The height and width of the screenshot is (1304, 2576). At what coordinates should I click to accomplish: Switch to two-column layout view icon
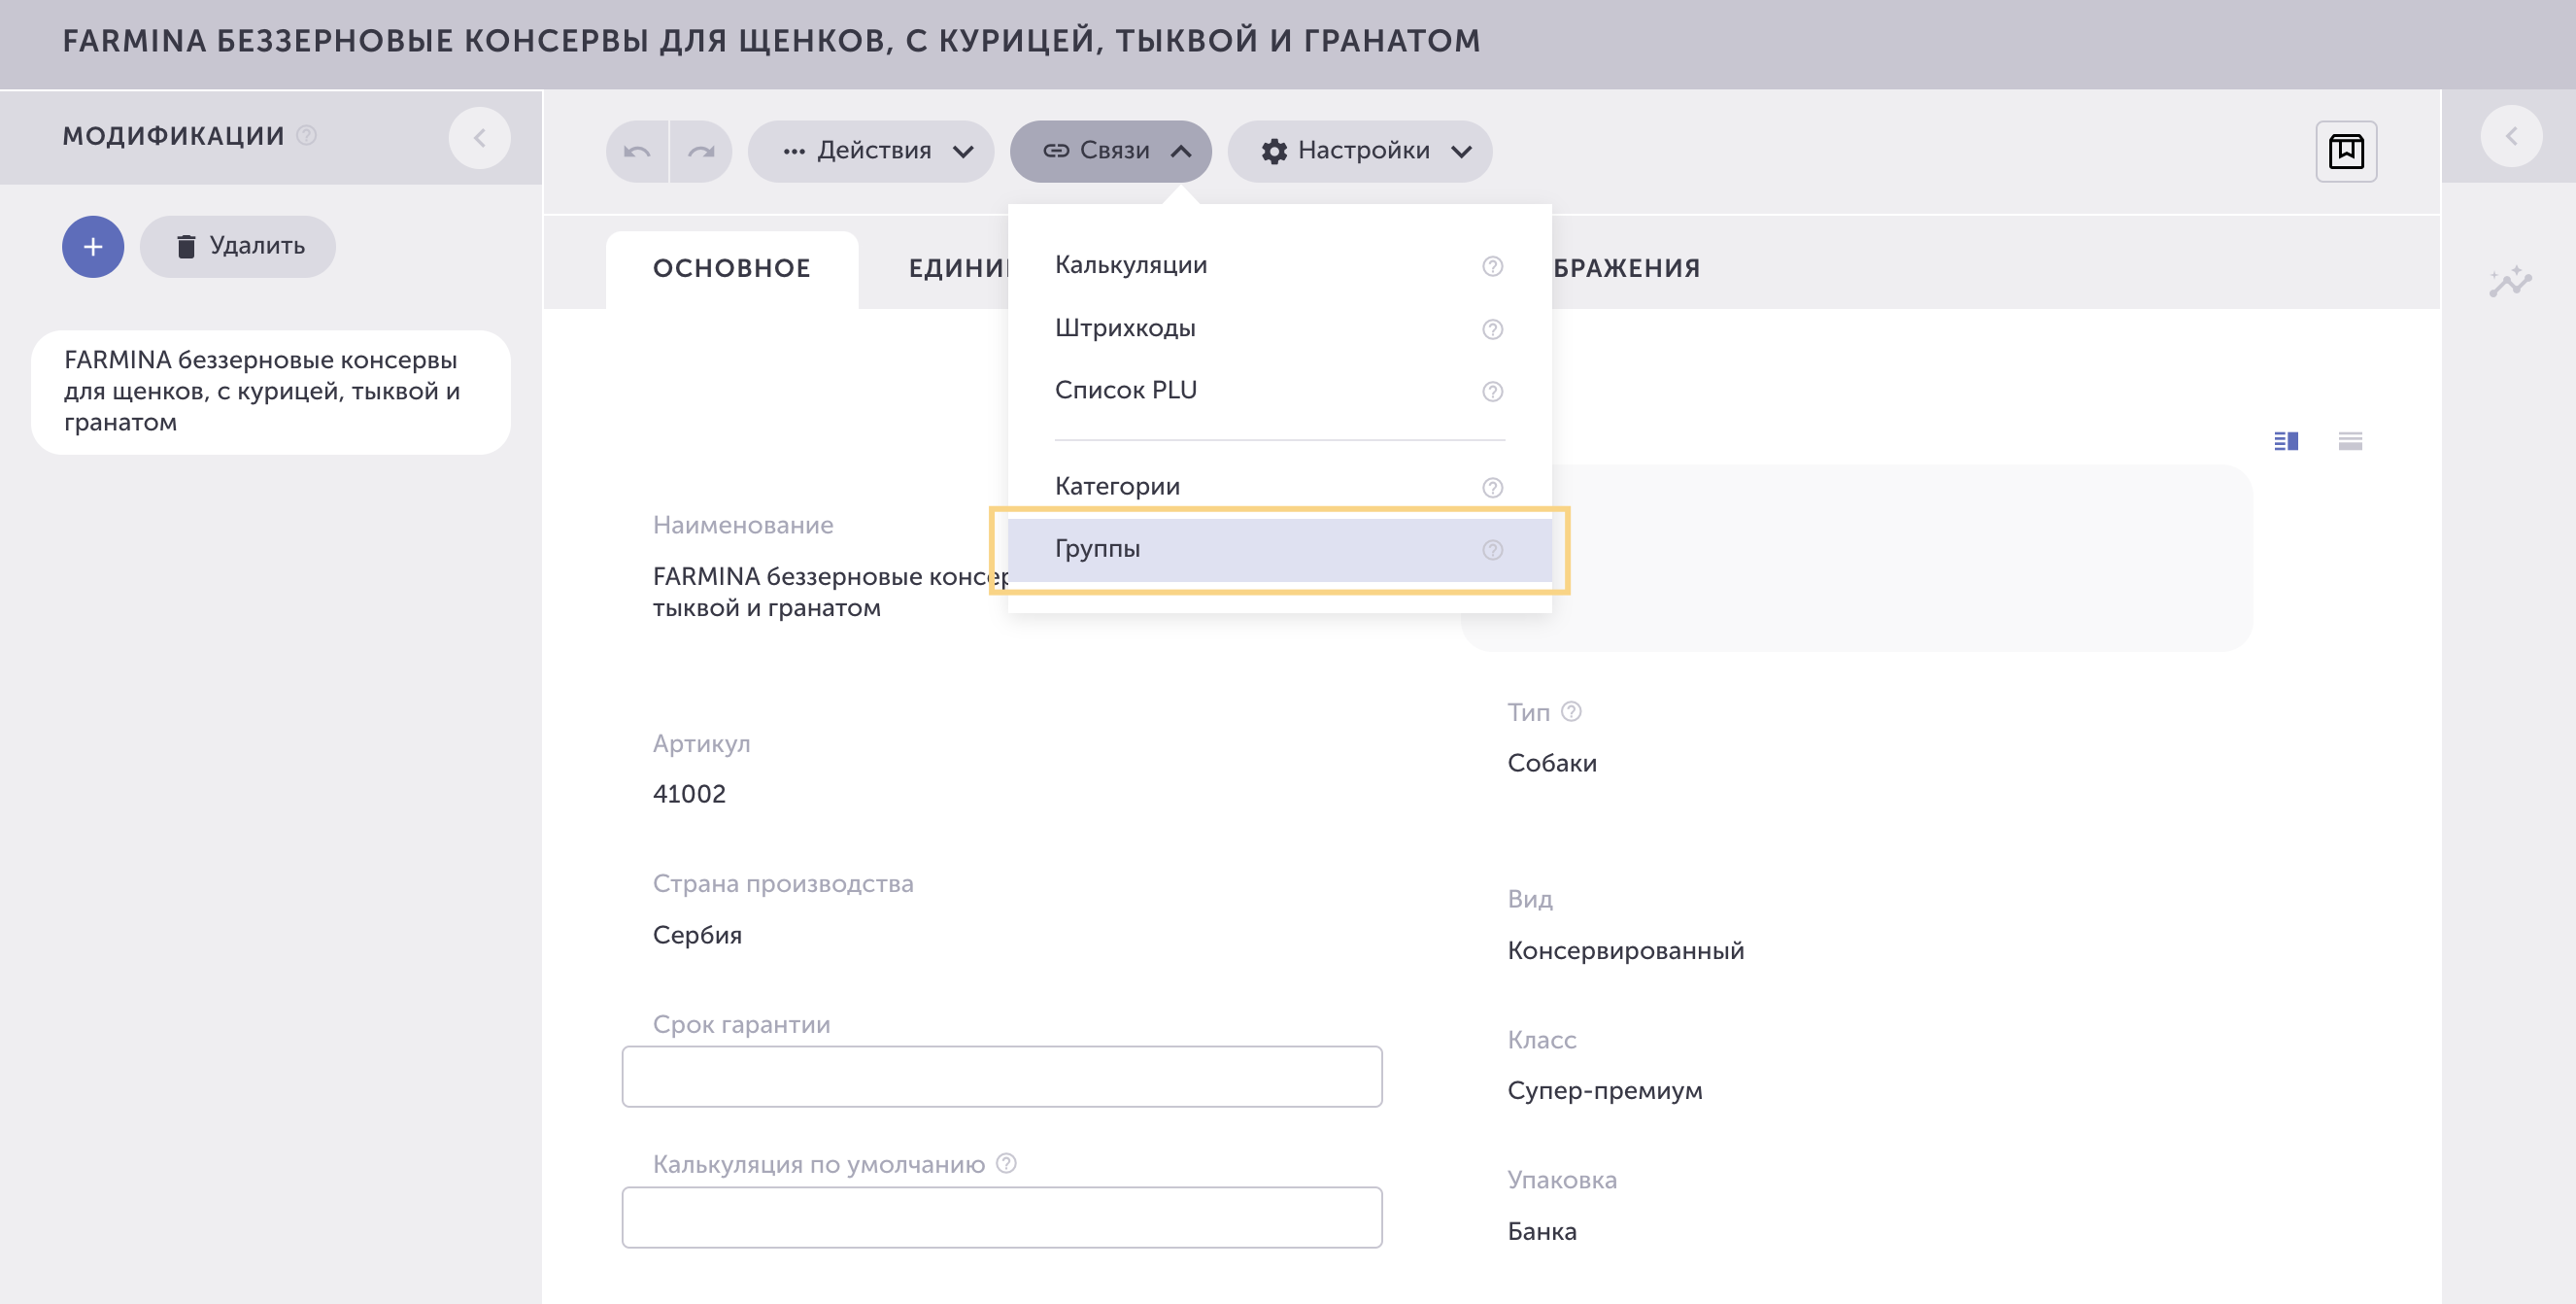[2286, 441]
